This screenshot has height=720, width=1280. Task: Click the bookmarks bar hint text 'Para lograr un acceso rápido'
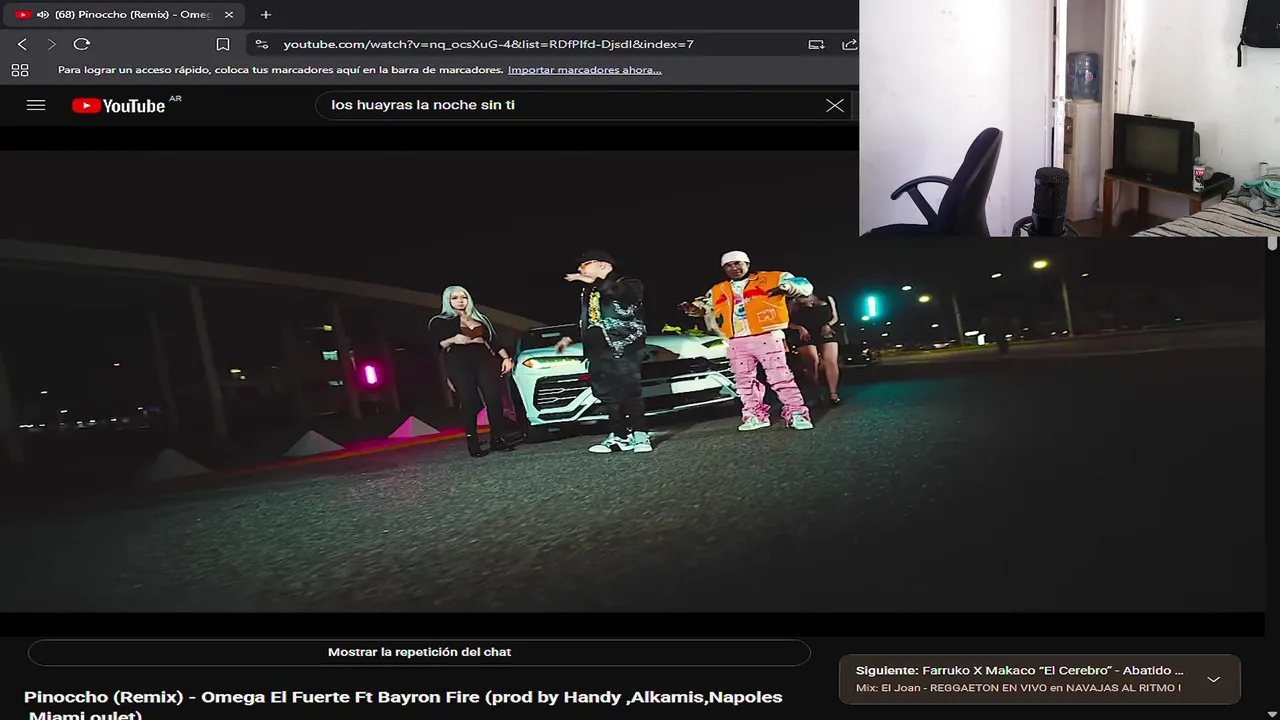point(280,70)
